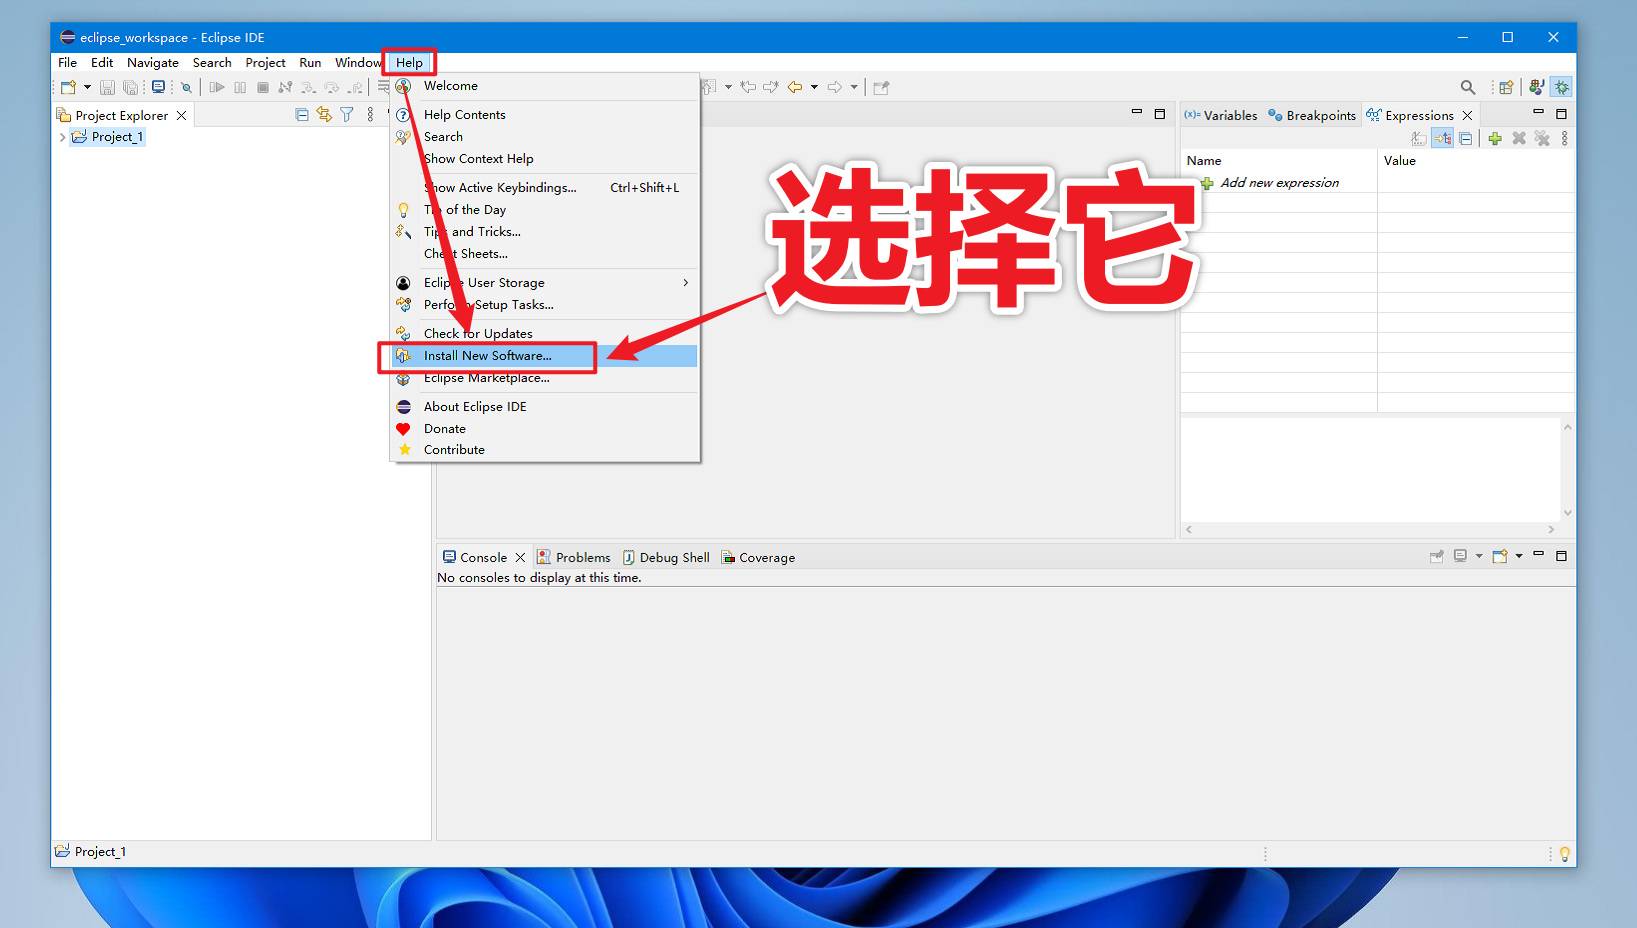Viewport: 1637px width, 928px height.
Task: Close the Expressions tab
Action: coord(1467,115)
